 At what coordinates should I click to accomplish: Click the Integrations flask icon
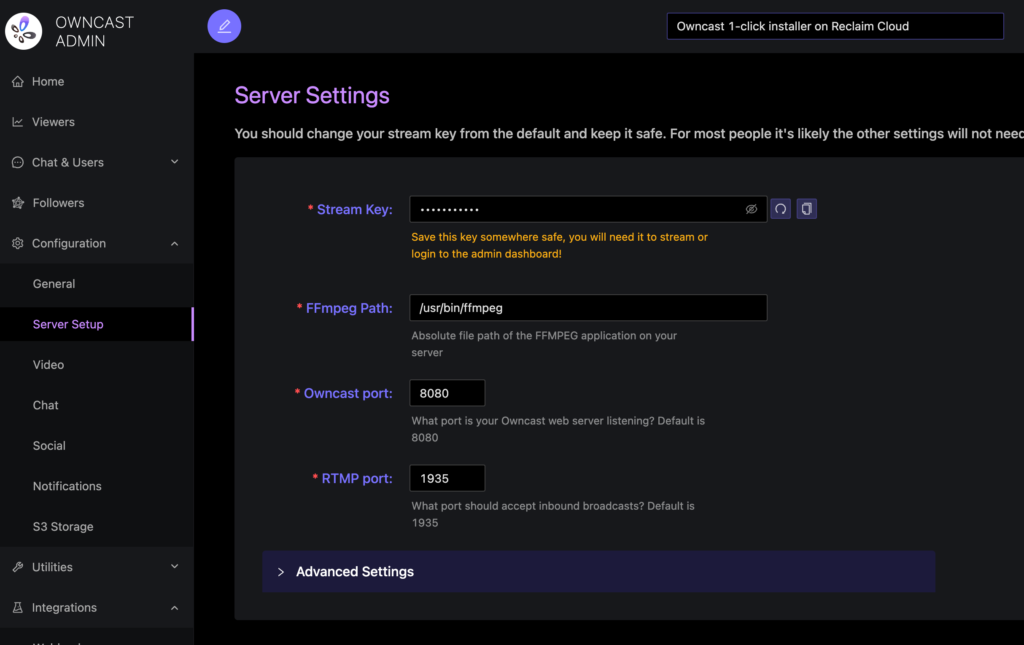tap(18, 608)
